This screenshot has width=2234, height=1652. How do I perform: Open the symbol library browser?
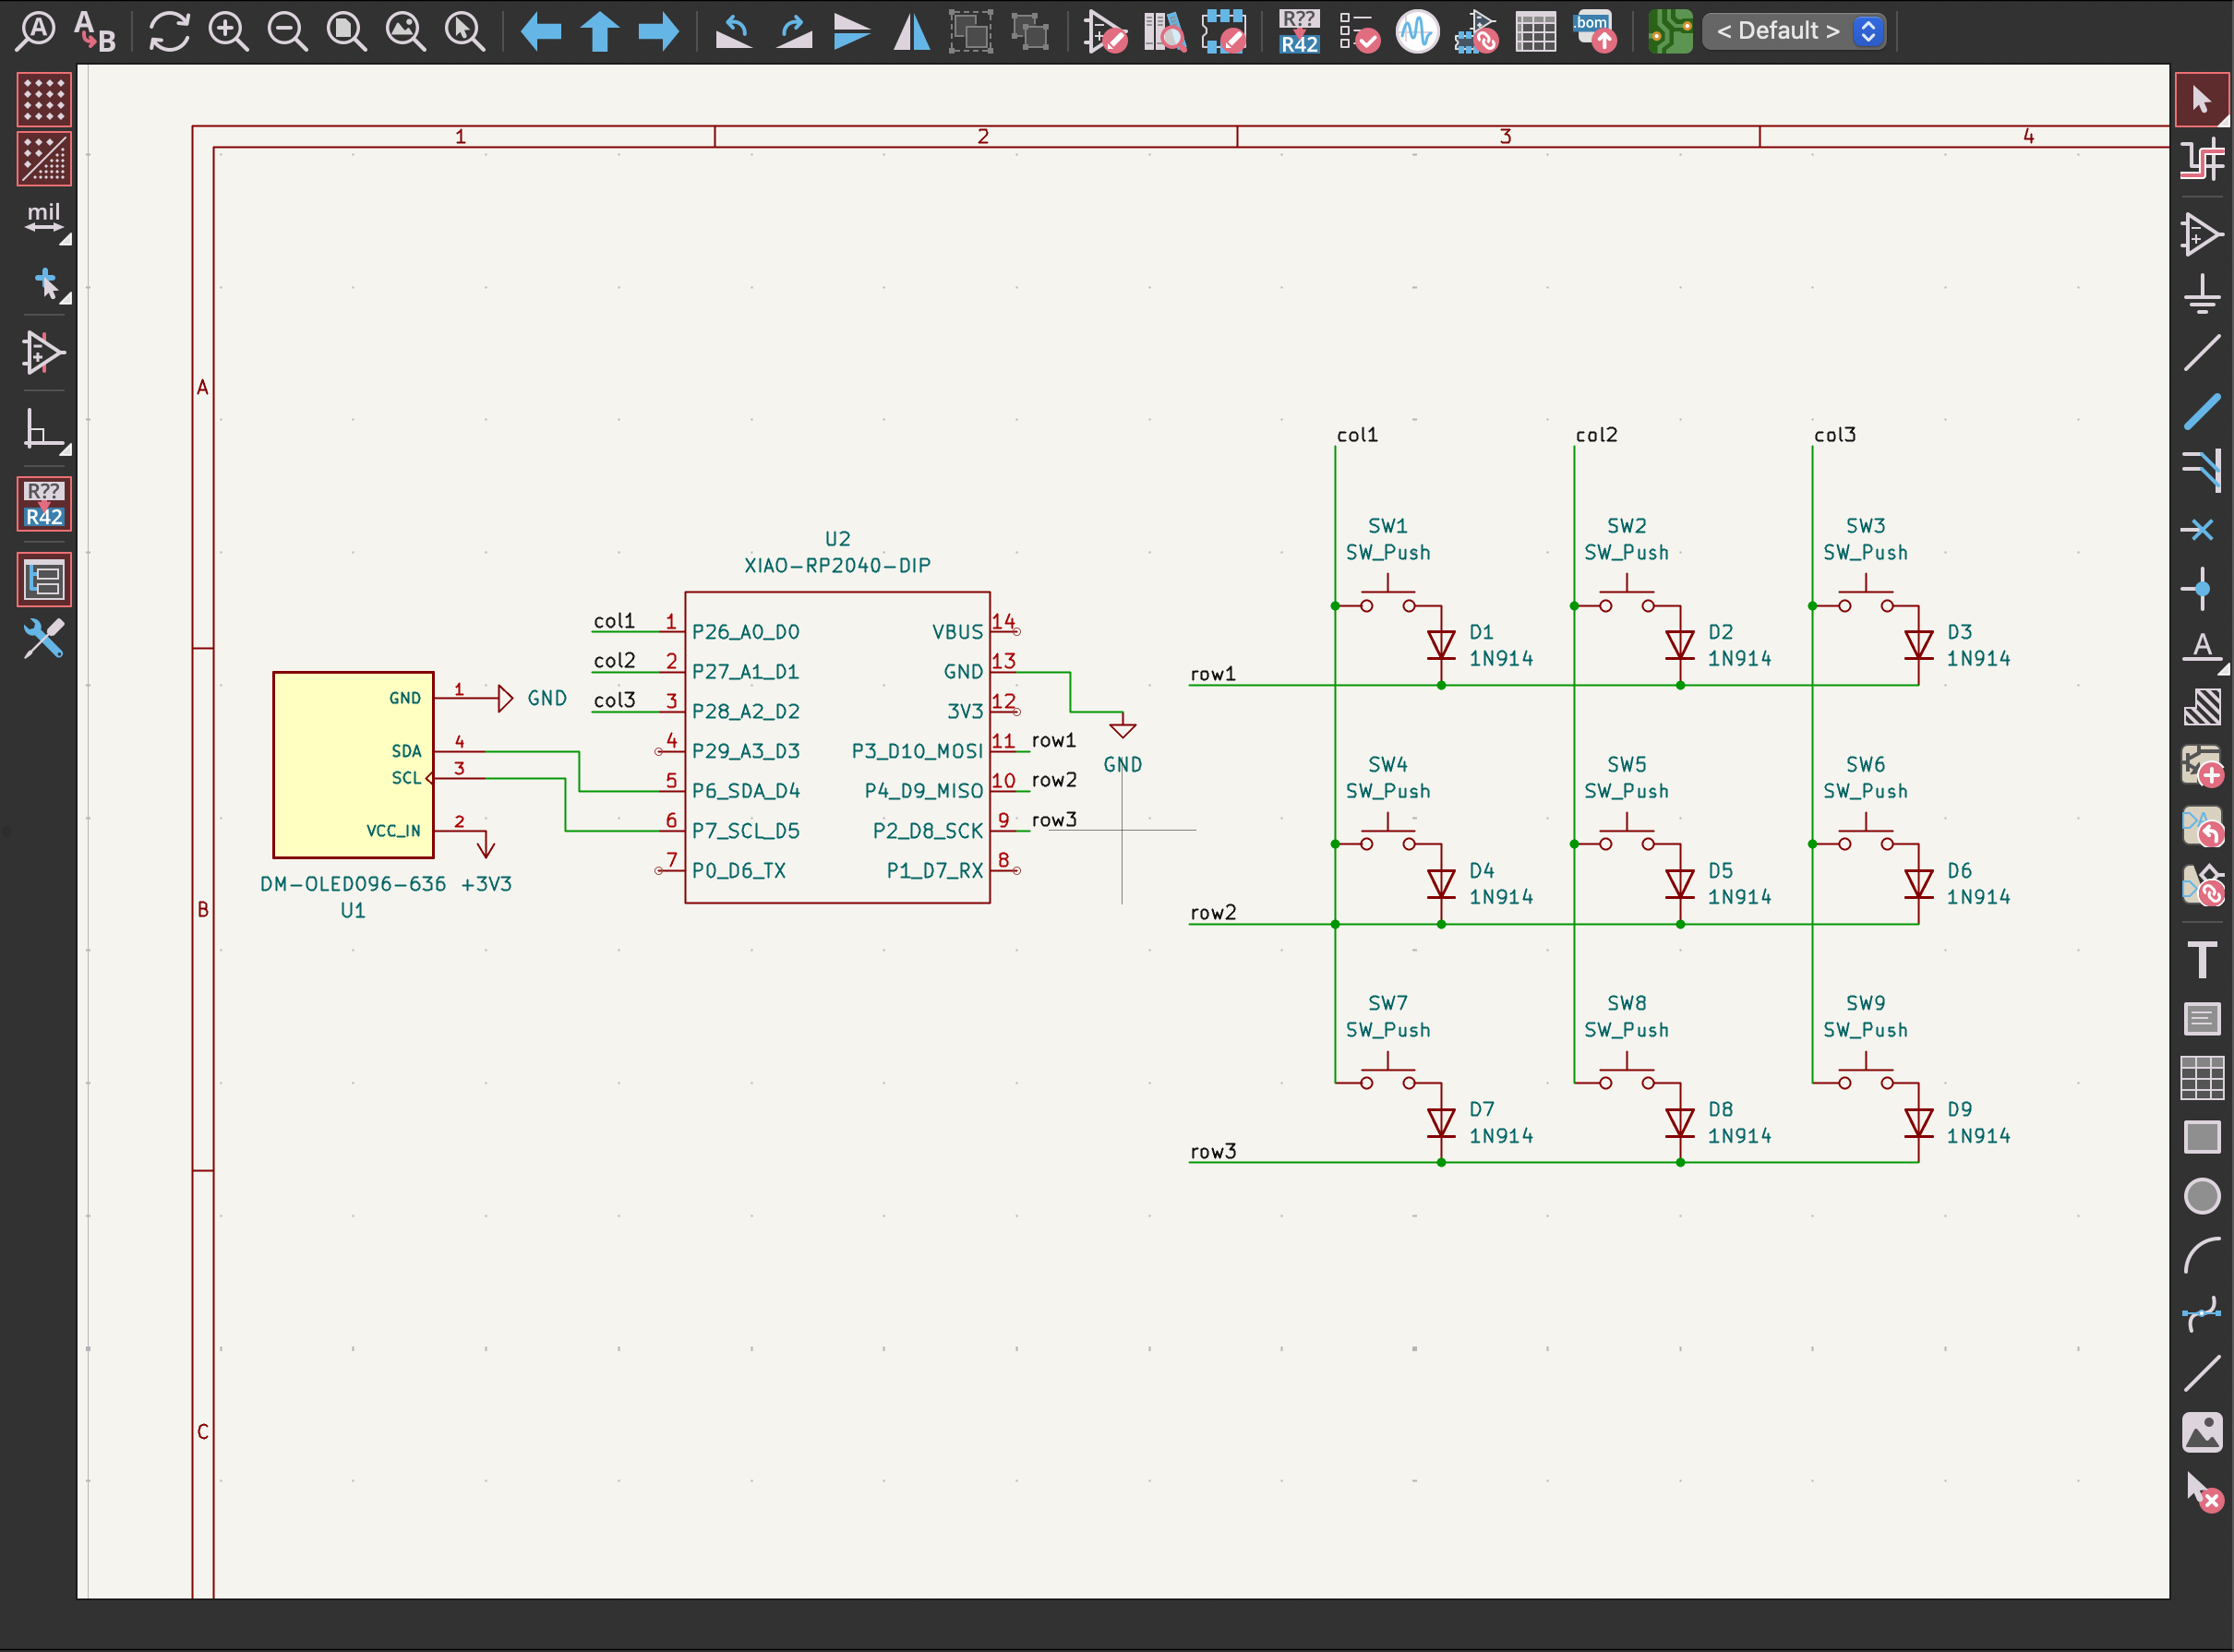1164,31
